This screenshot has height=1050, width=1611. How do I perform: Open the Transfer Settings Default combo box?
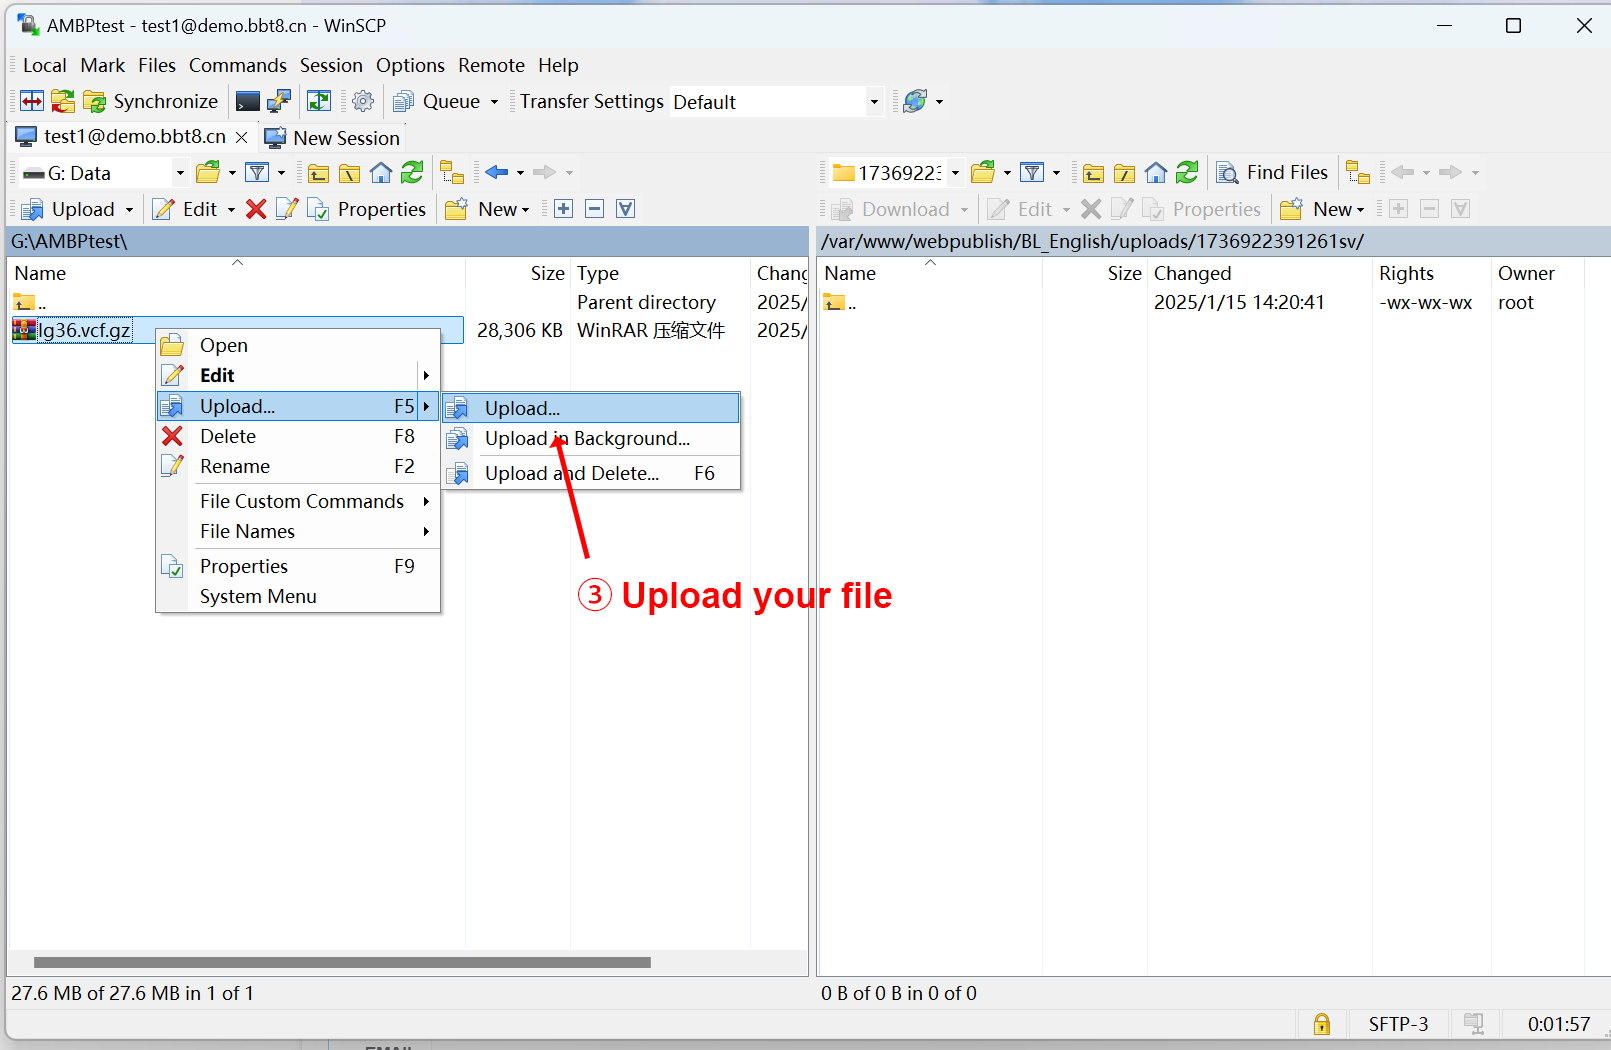pyautogui.click(x=776, y=102)
